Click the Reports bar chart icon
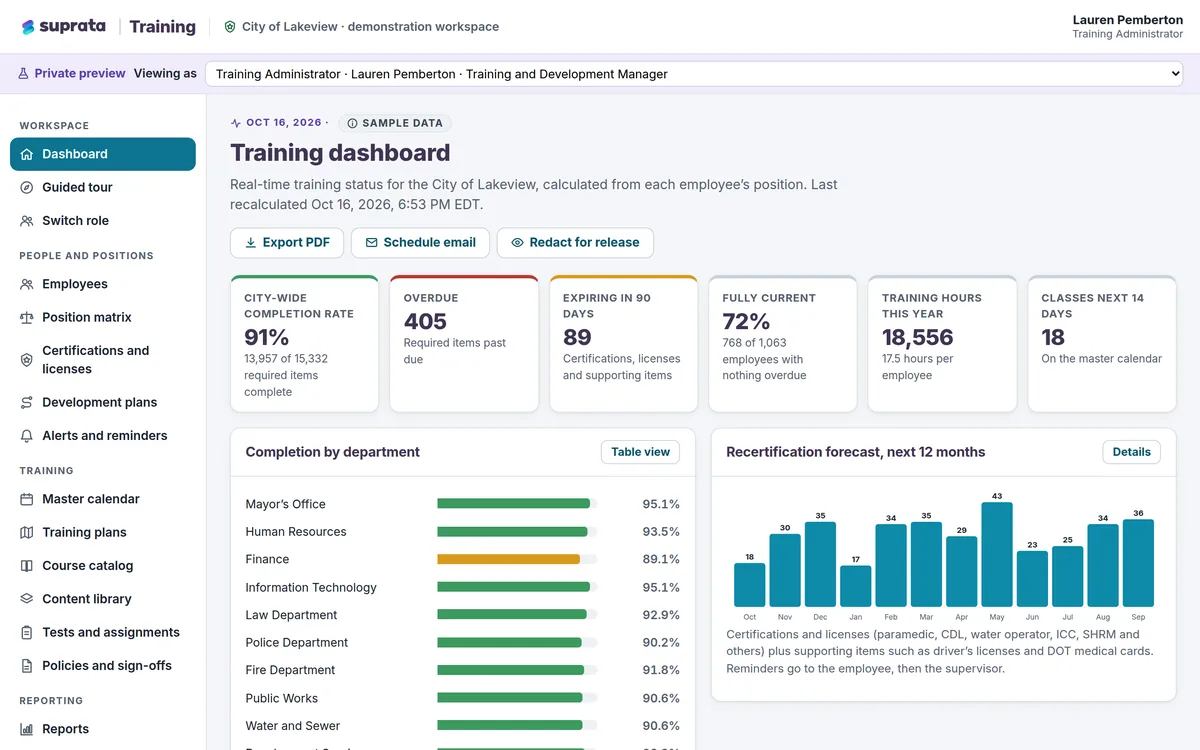This screenshot has width=1200, height=750. pos(27,729)
